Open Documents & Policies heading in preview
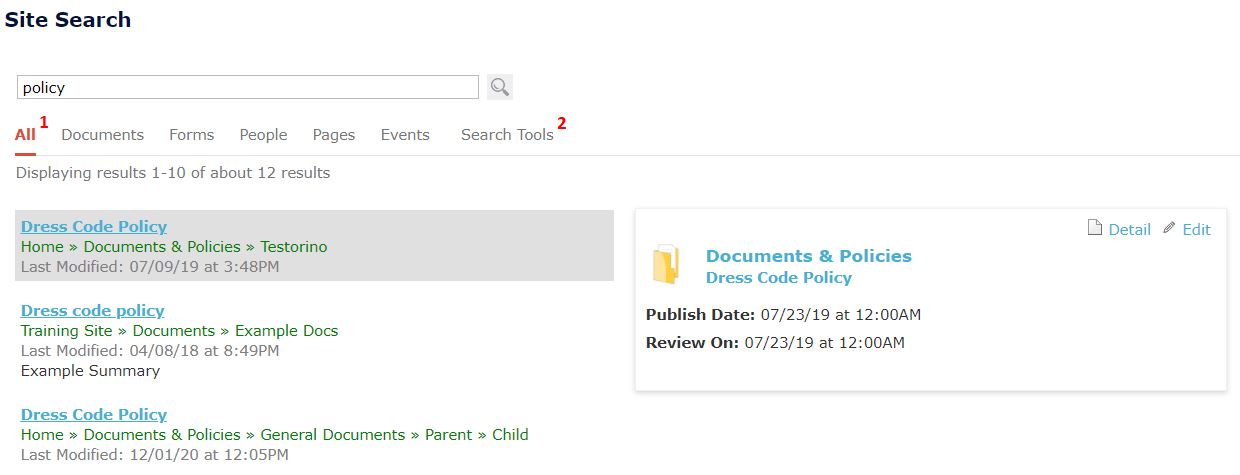 [x=809, y=256]
